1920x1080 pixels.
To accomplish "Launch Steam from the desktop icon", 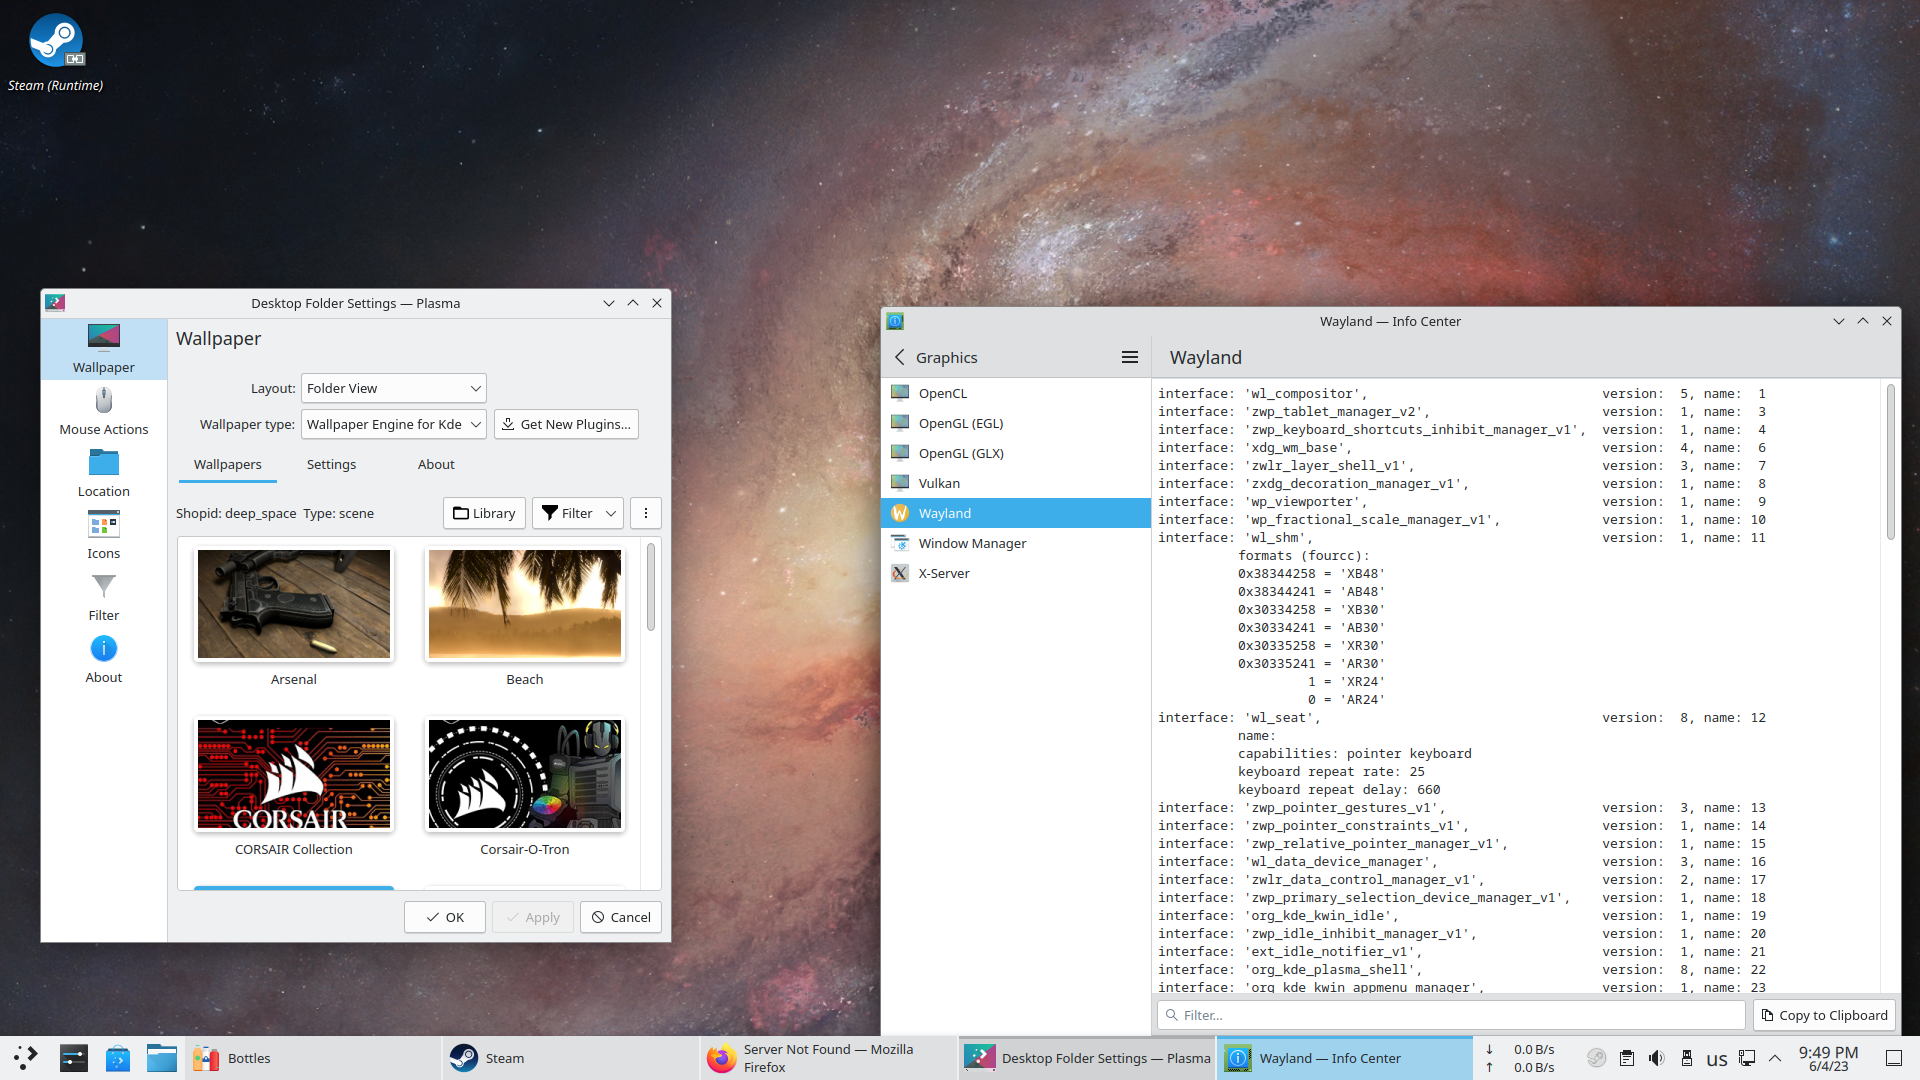I will [55, 42].
